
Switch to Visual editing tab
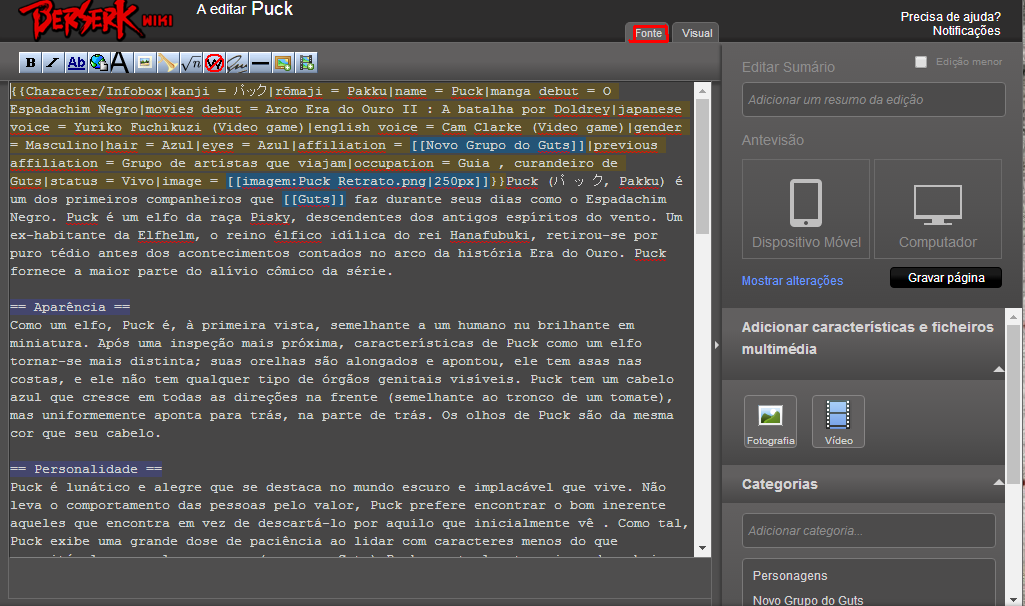[x=697, y=33]
